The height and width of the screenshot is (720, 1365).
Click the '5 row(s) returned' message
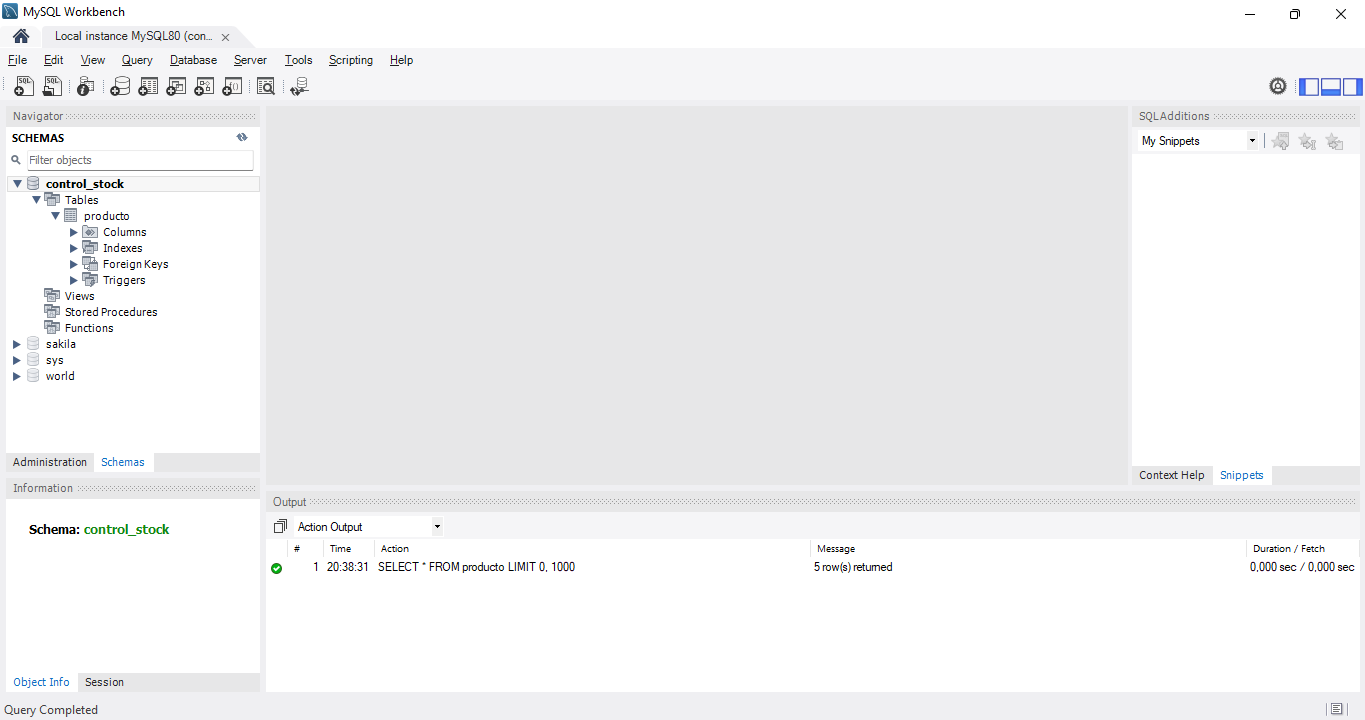tap(853, 567)
